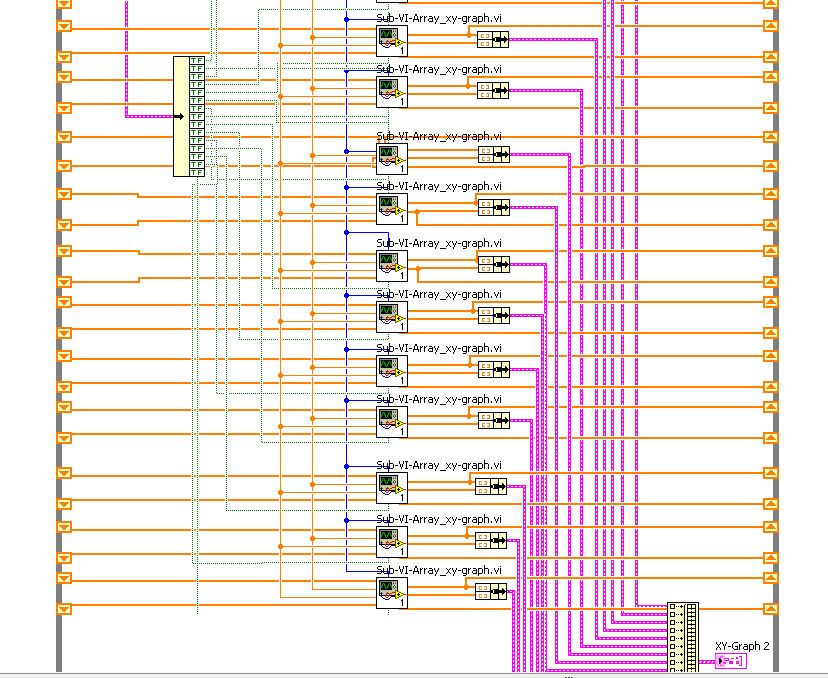The height and width of the screenshot is (678, 828).
Task: Select the tenth Sub-VI-Array_xy-graph.vi icon from top
Action: click(x=392, y=542)
